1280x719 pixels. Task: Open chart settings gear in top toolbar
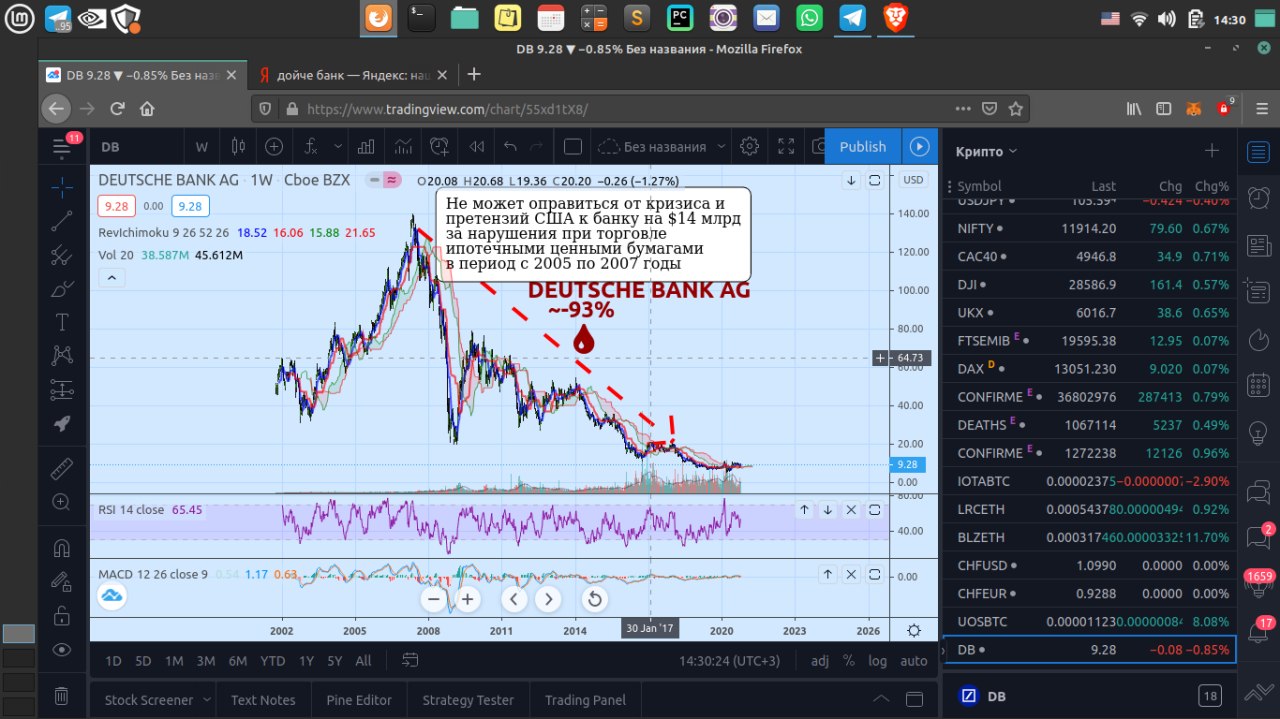point(749,147)
